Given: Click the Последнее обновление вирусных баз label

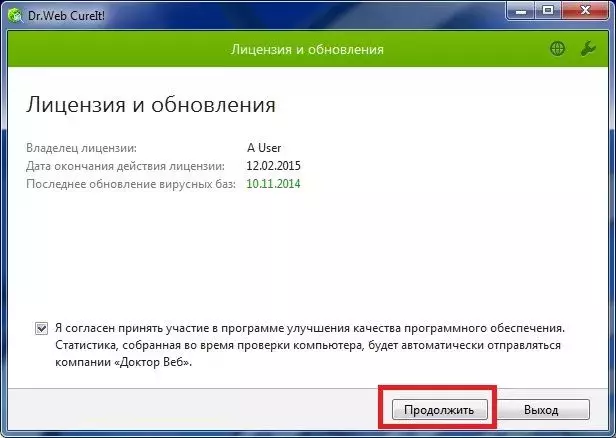Looking at the screenshot, I should [131, 184].
